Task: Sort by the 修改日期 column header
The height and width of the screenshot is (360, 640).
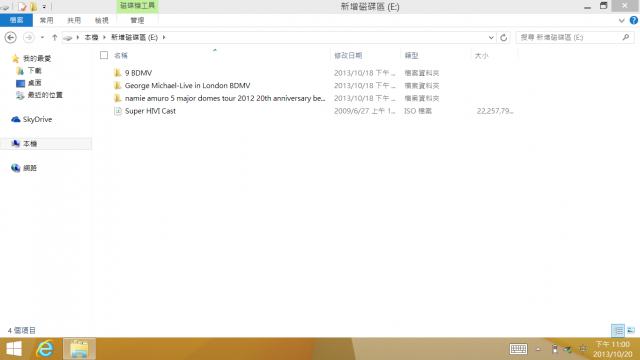Action: (348, 56)
